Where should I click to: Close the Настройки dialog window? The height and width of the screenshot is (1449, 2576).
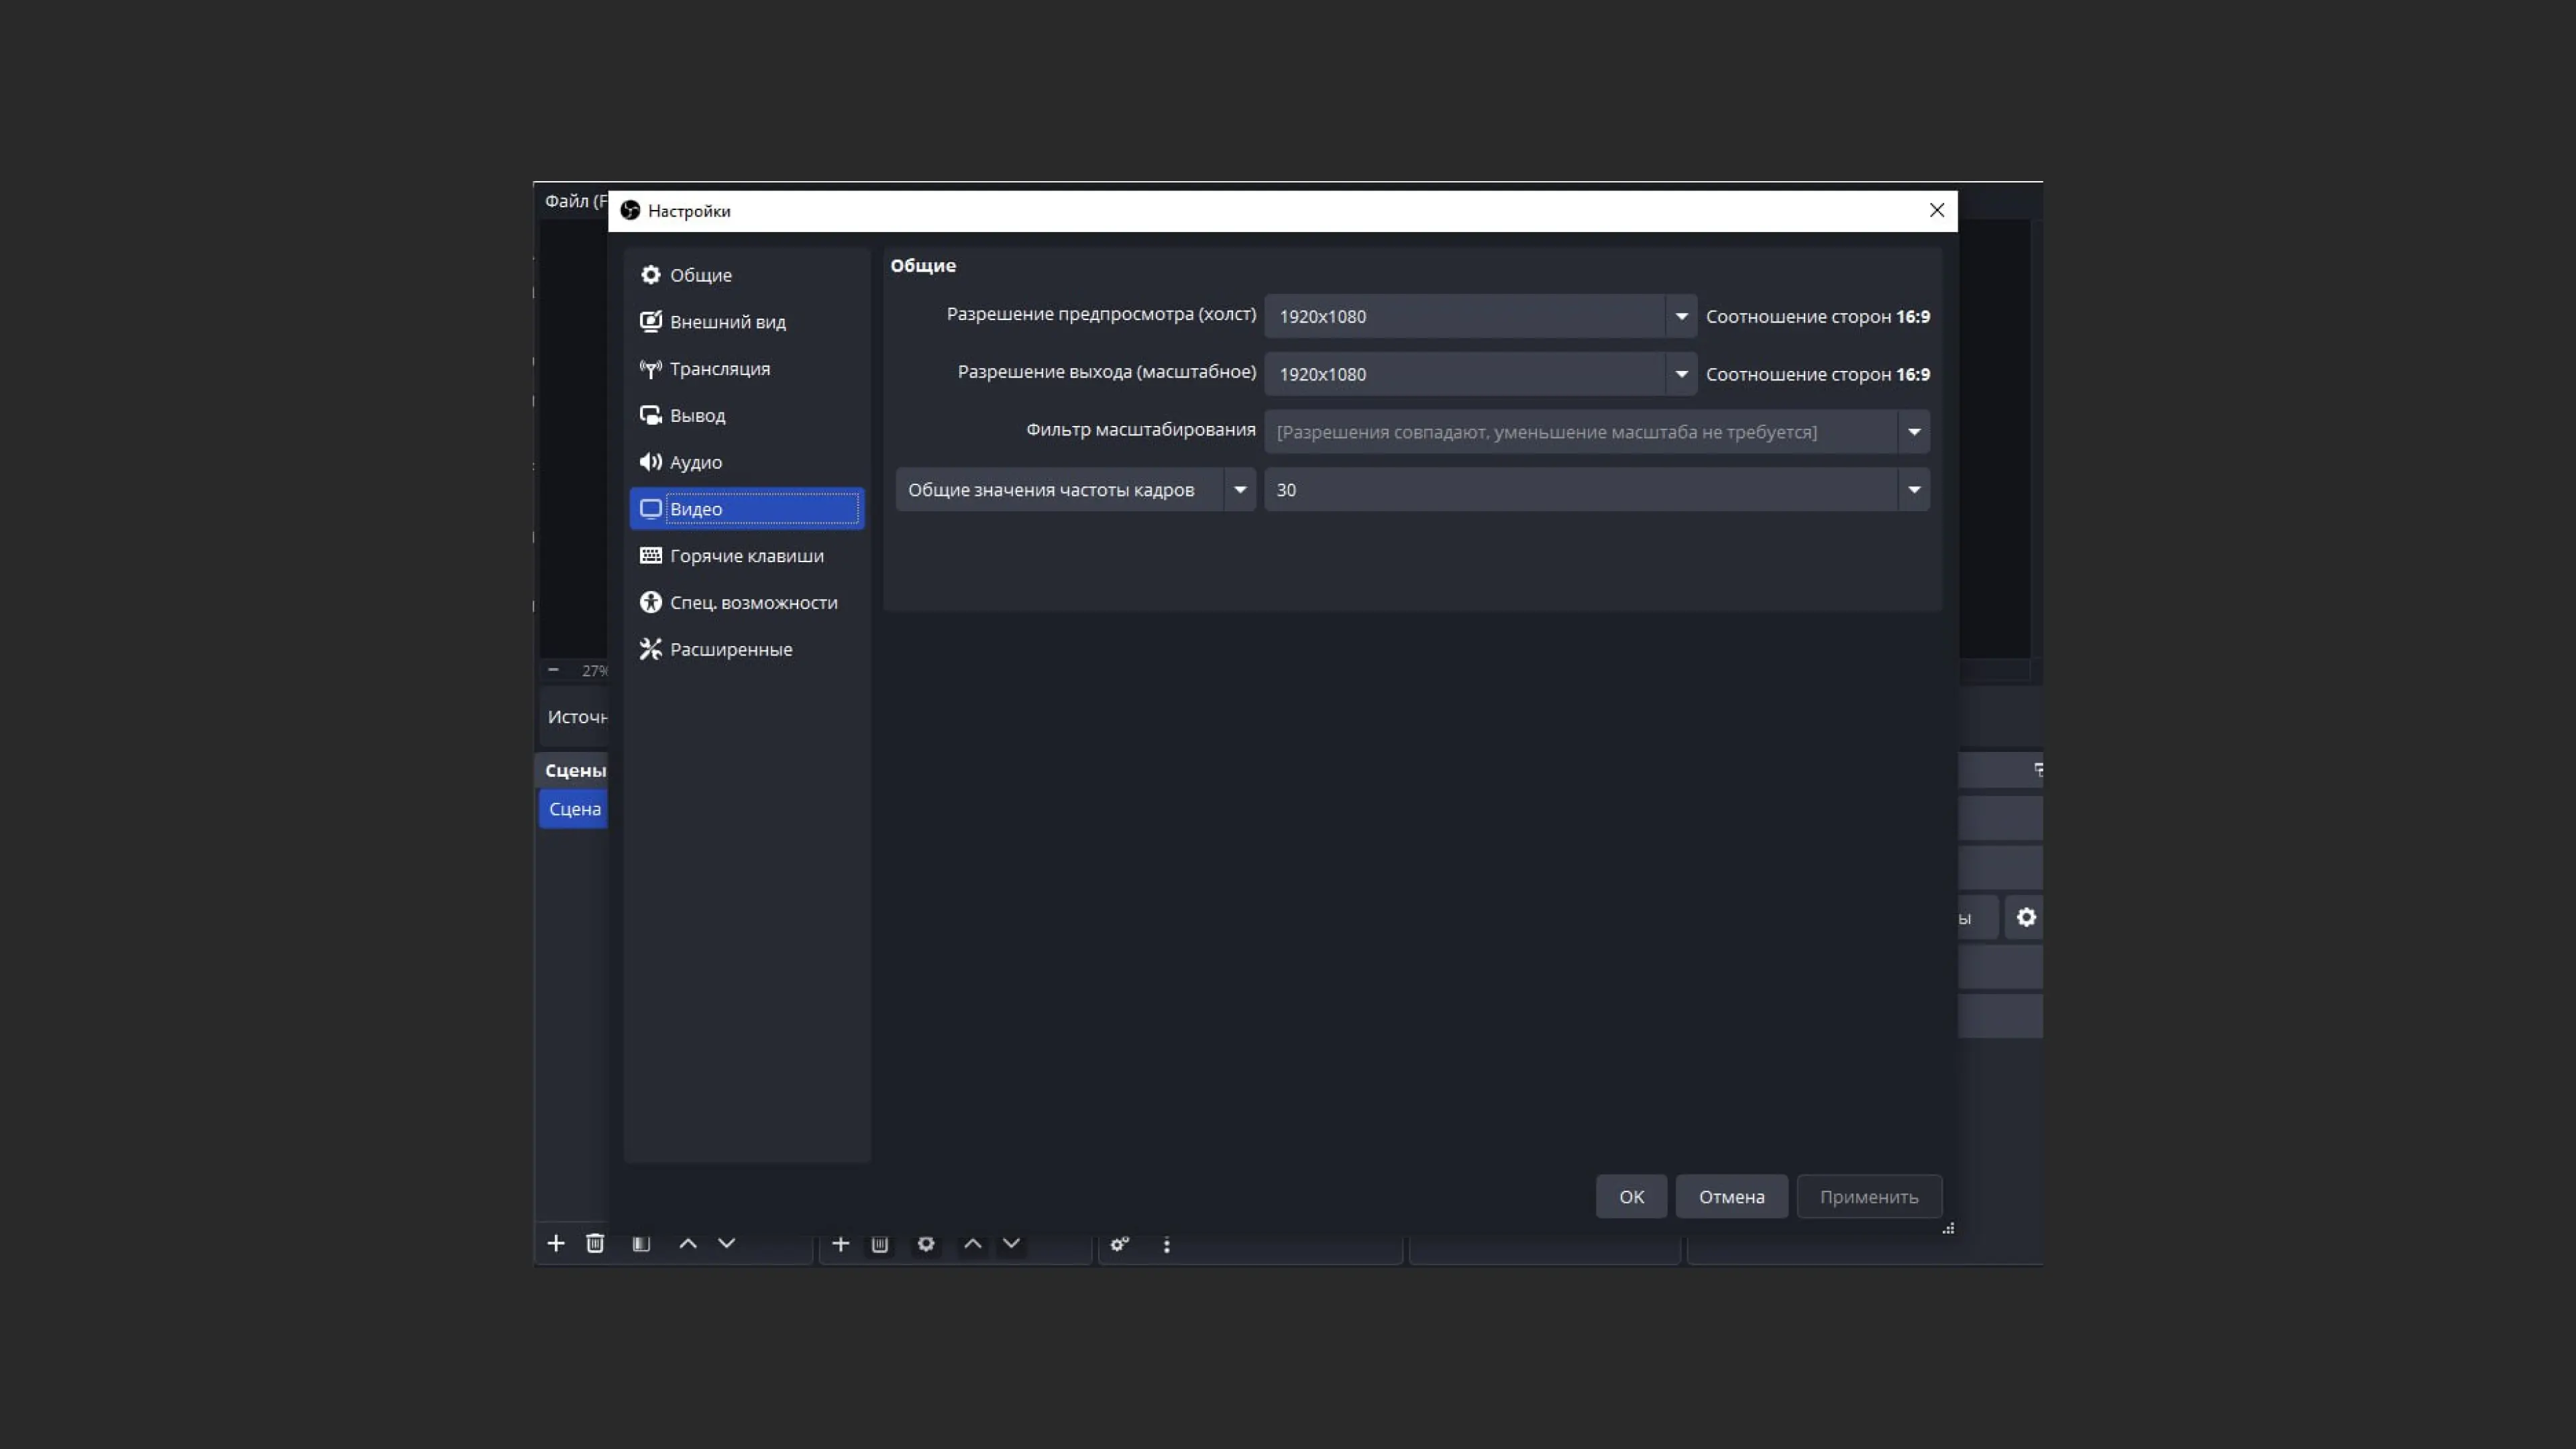click(x=1936, y=210)
